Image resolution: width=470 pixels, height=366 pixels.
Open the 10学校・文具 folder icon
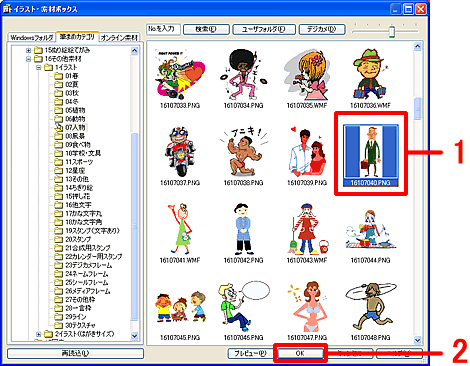[x=58, y=153]
